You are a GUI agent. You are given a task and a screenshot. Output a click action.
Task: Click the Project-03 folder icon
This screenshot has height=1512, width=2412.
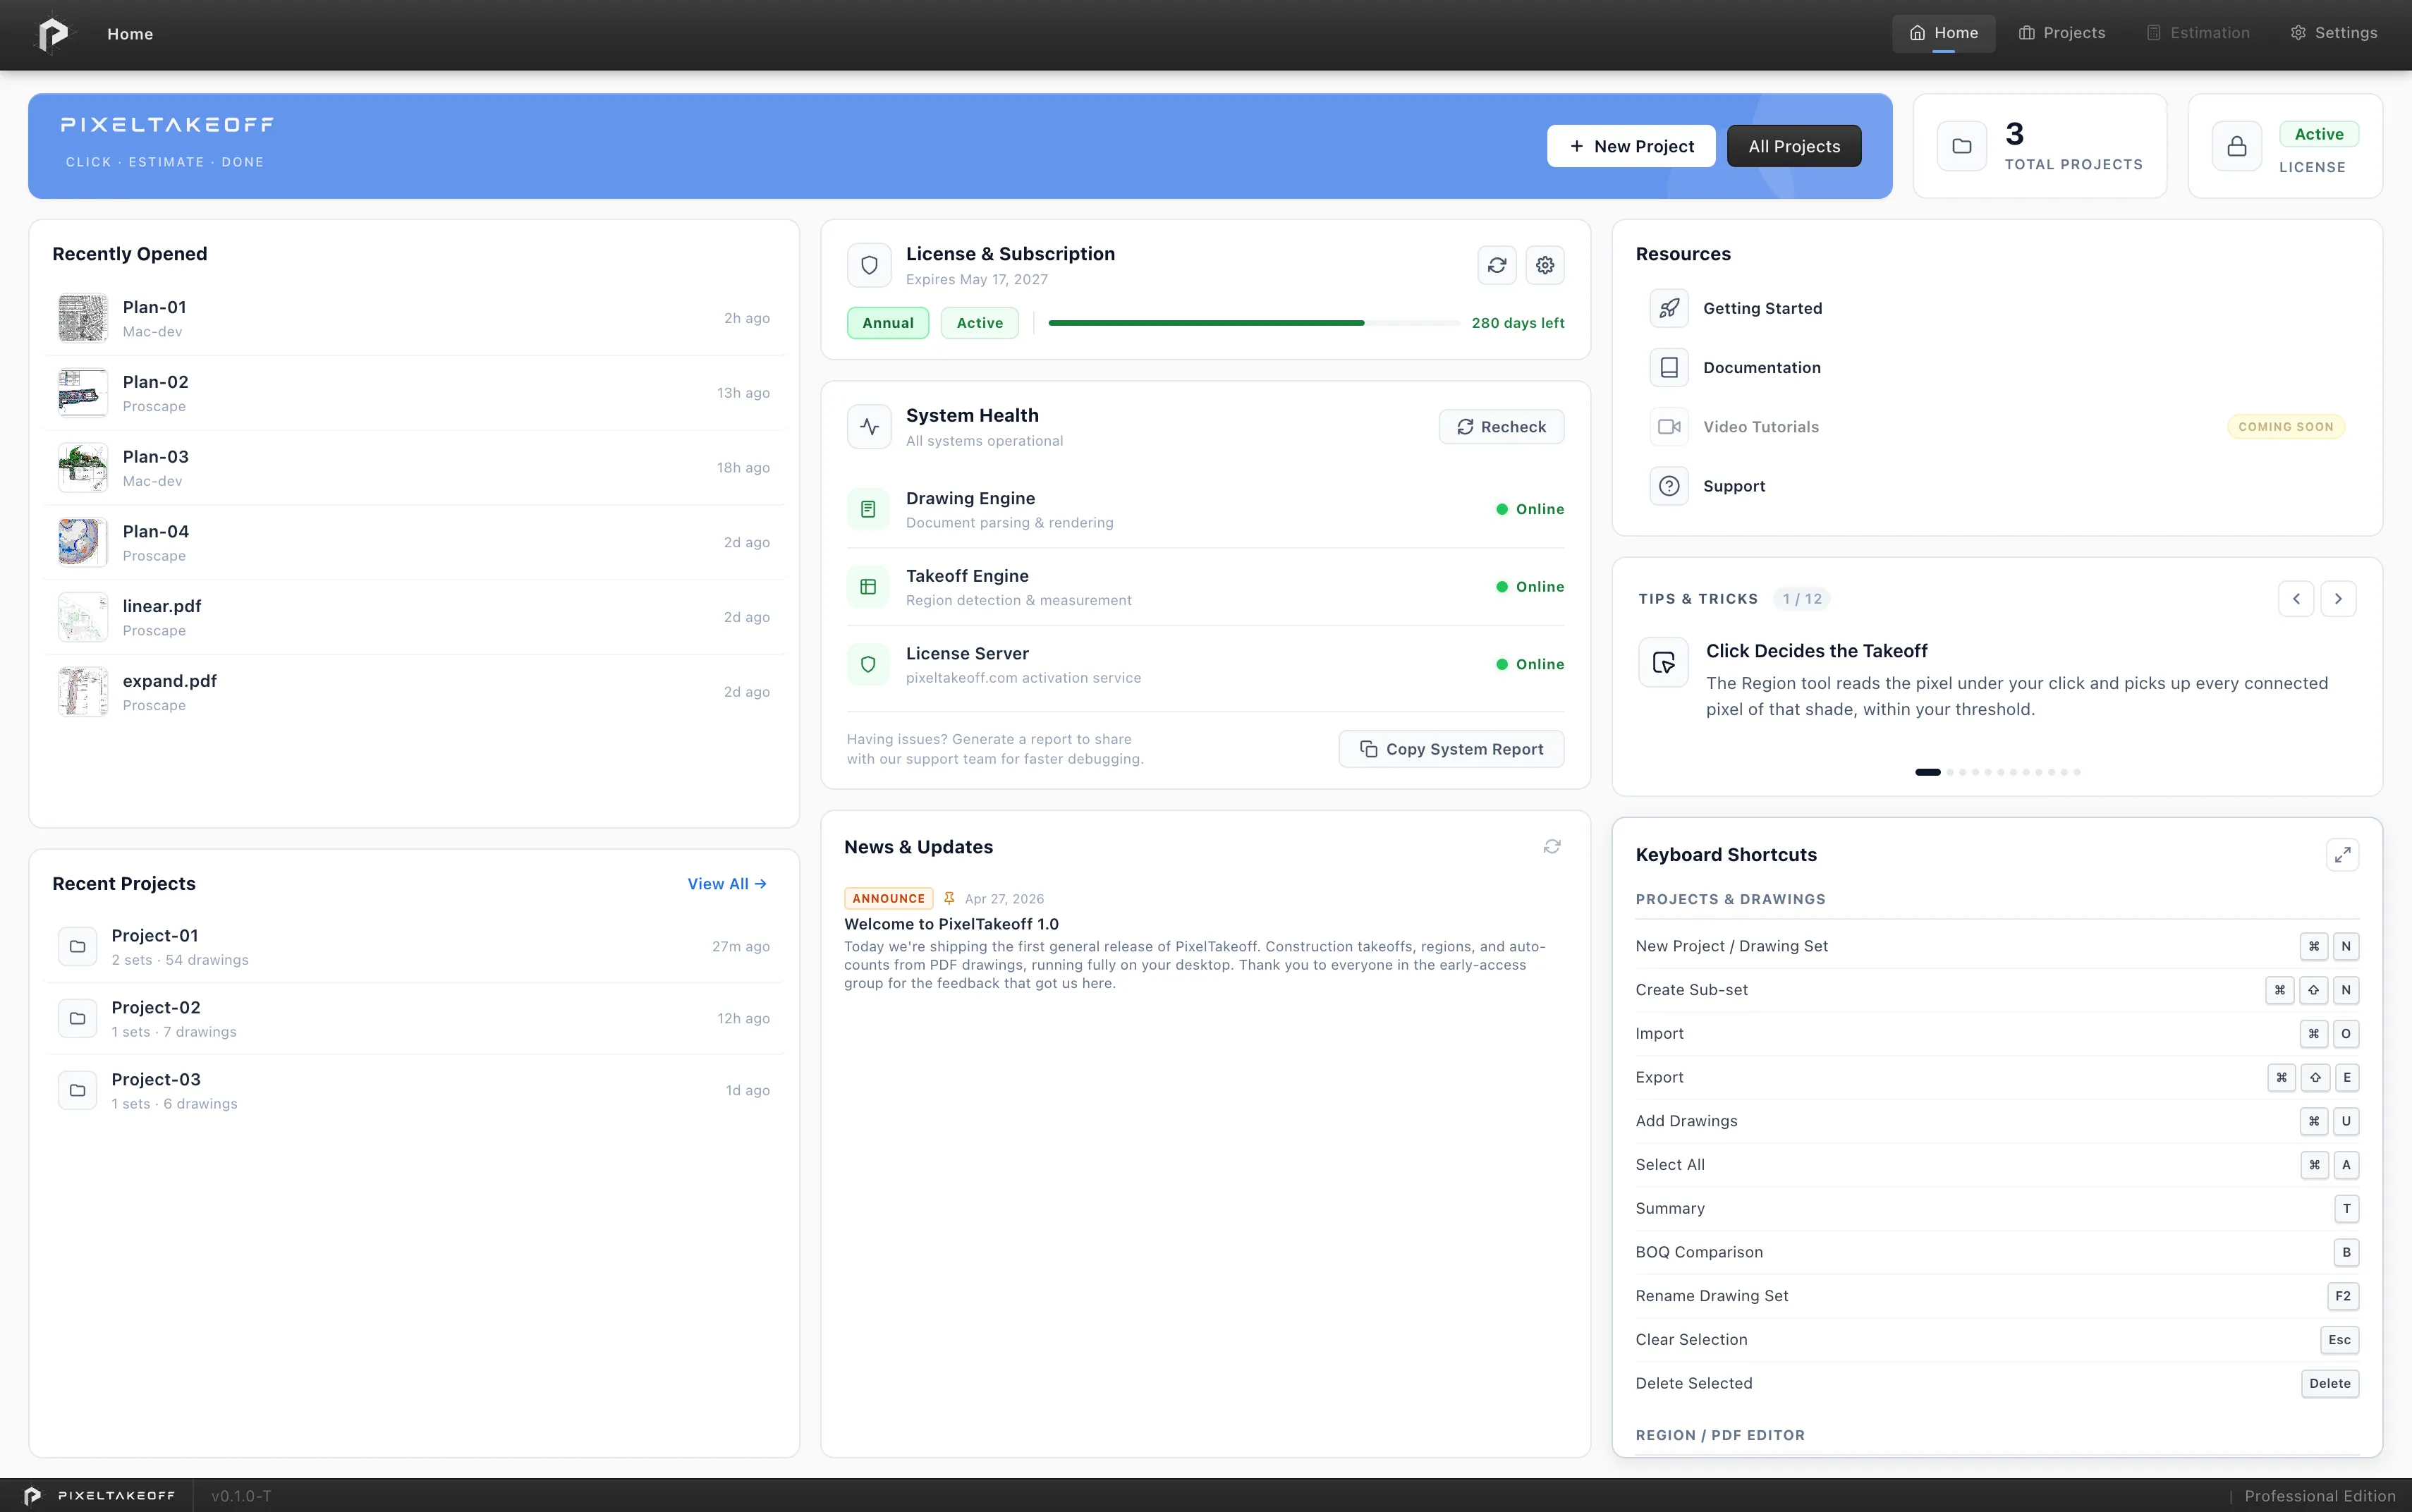click(77, 1090)
